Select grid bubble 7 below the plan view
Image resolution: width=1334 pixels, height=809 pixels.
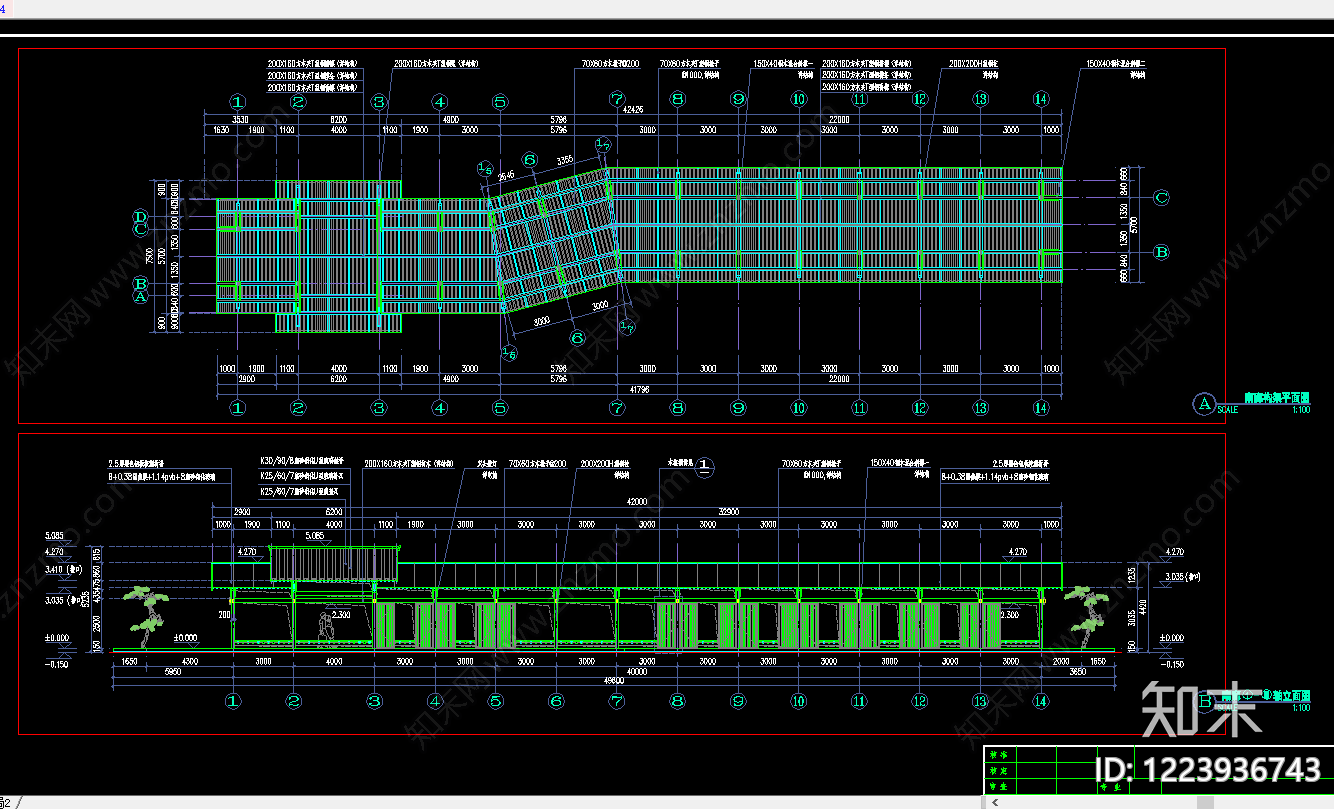coord(617,407)
